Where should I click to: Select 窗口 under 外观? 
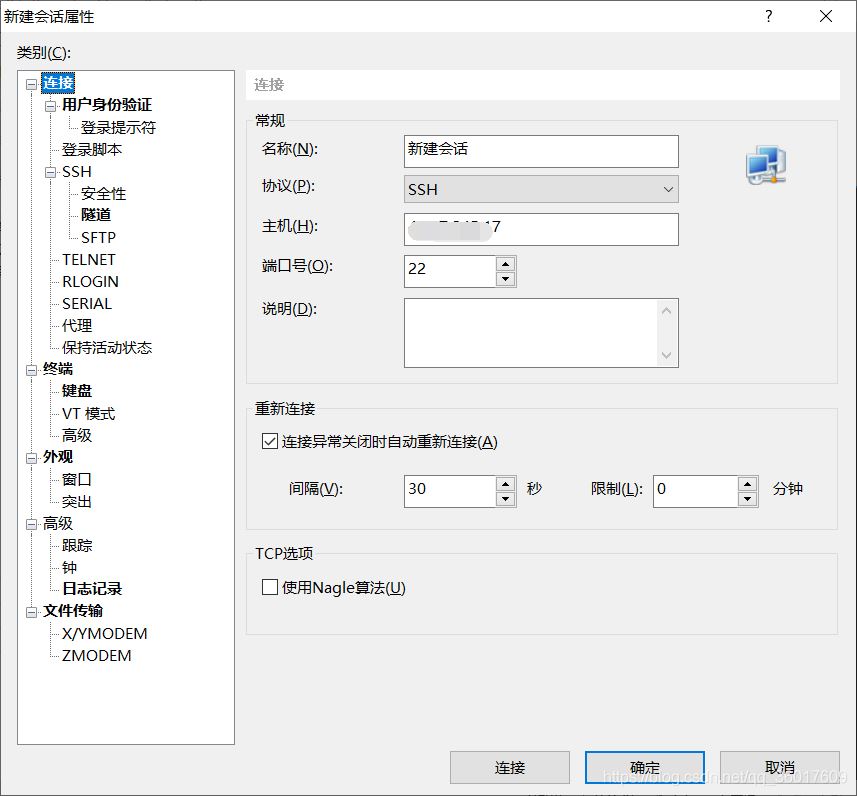pos(77,479)
